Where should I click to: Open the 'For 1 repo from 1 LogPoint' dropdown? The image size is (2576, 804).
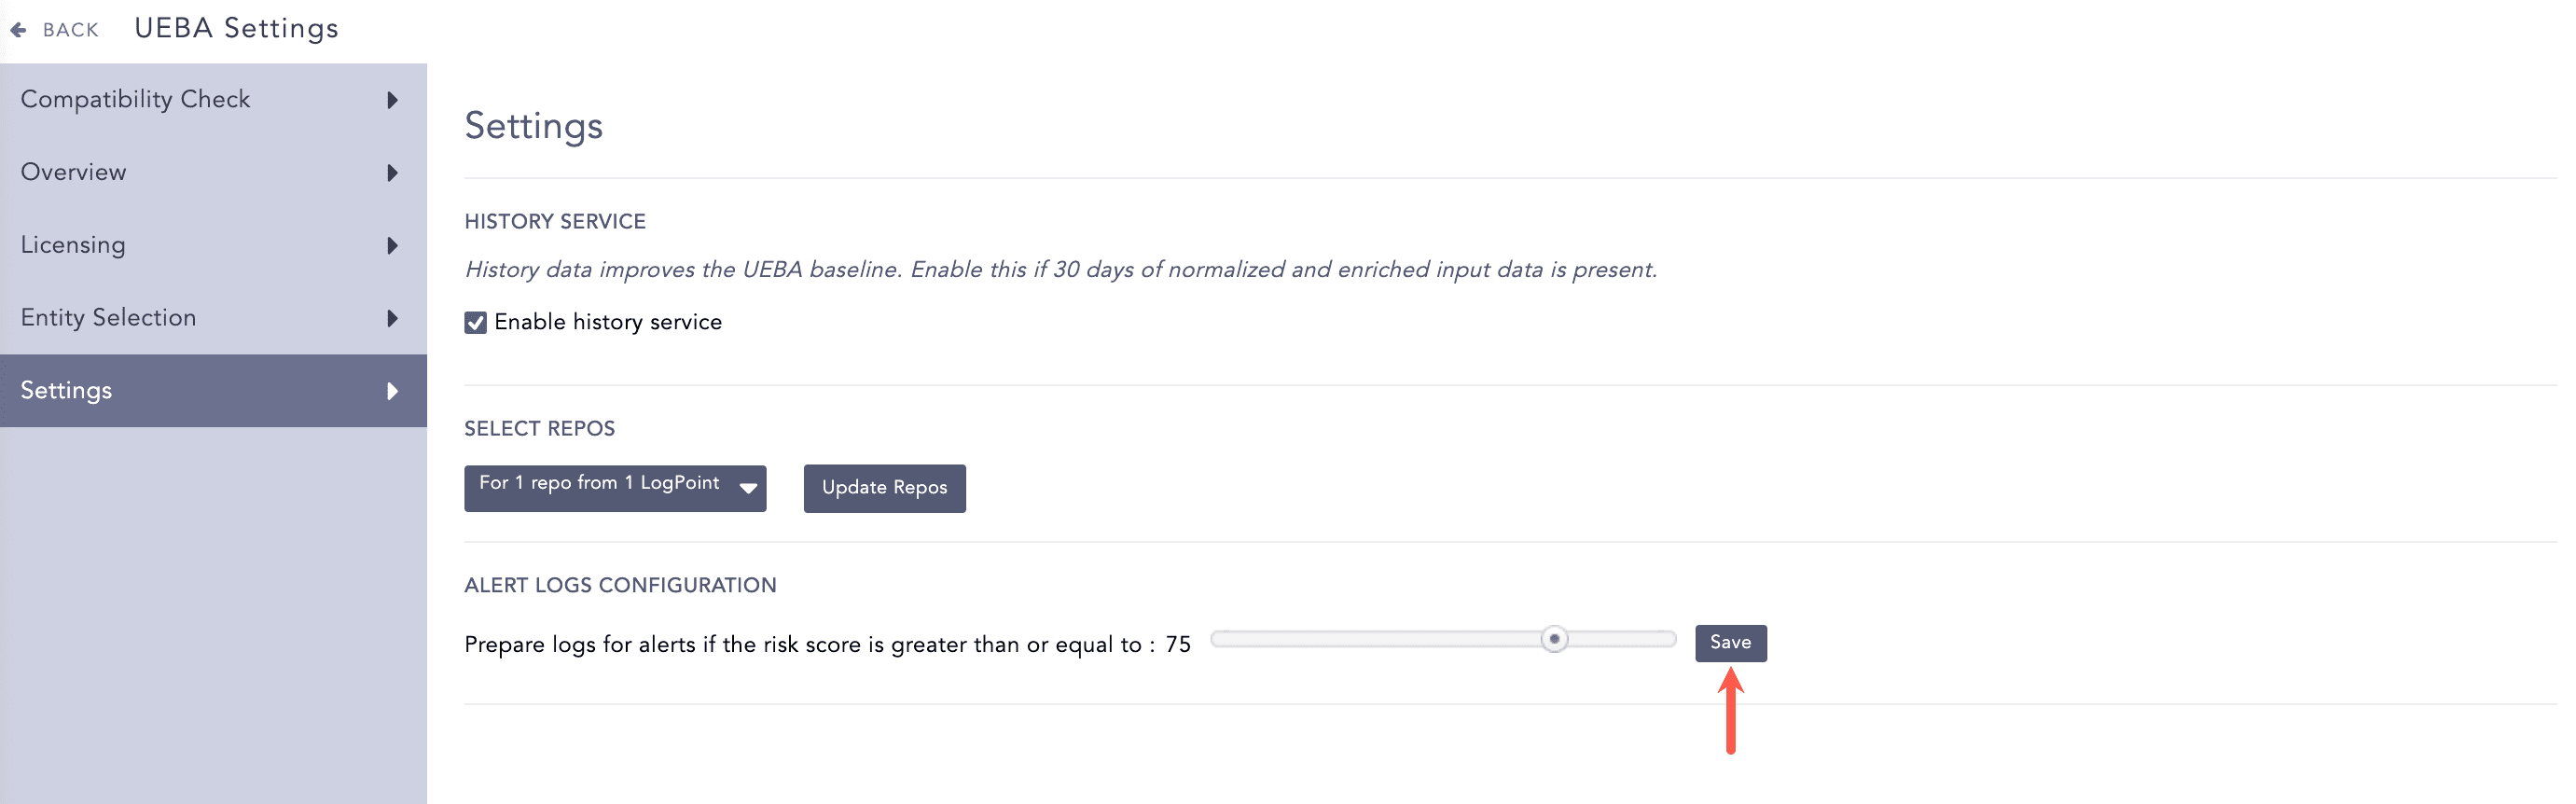(x=615, y=488)
